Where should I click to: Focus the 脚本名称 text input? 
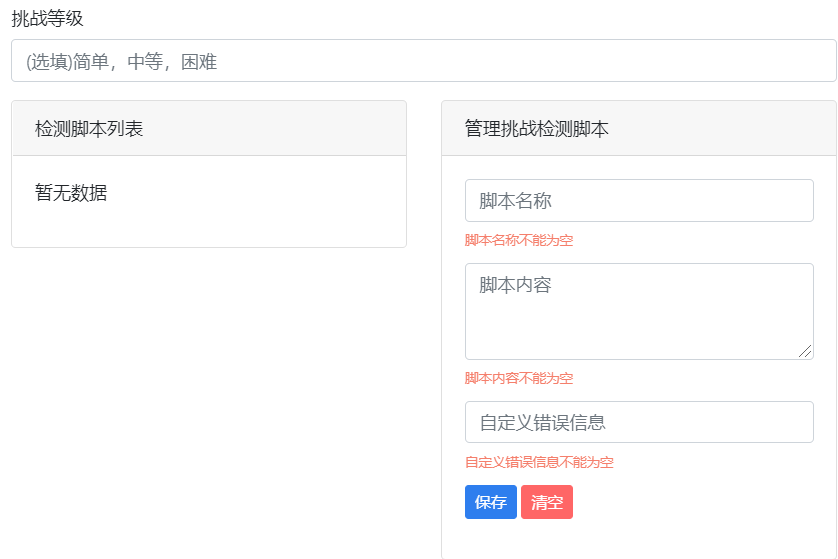click(x=639, y=201)
